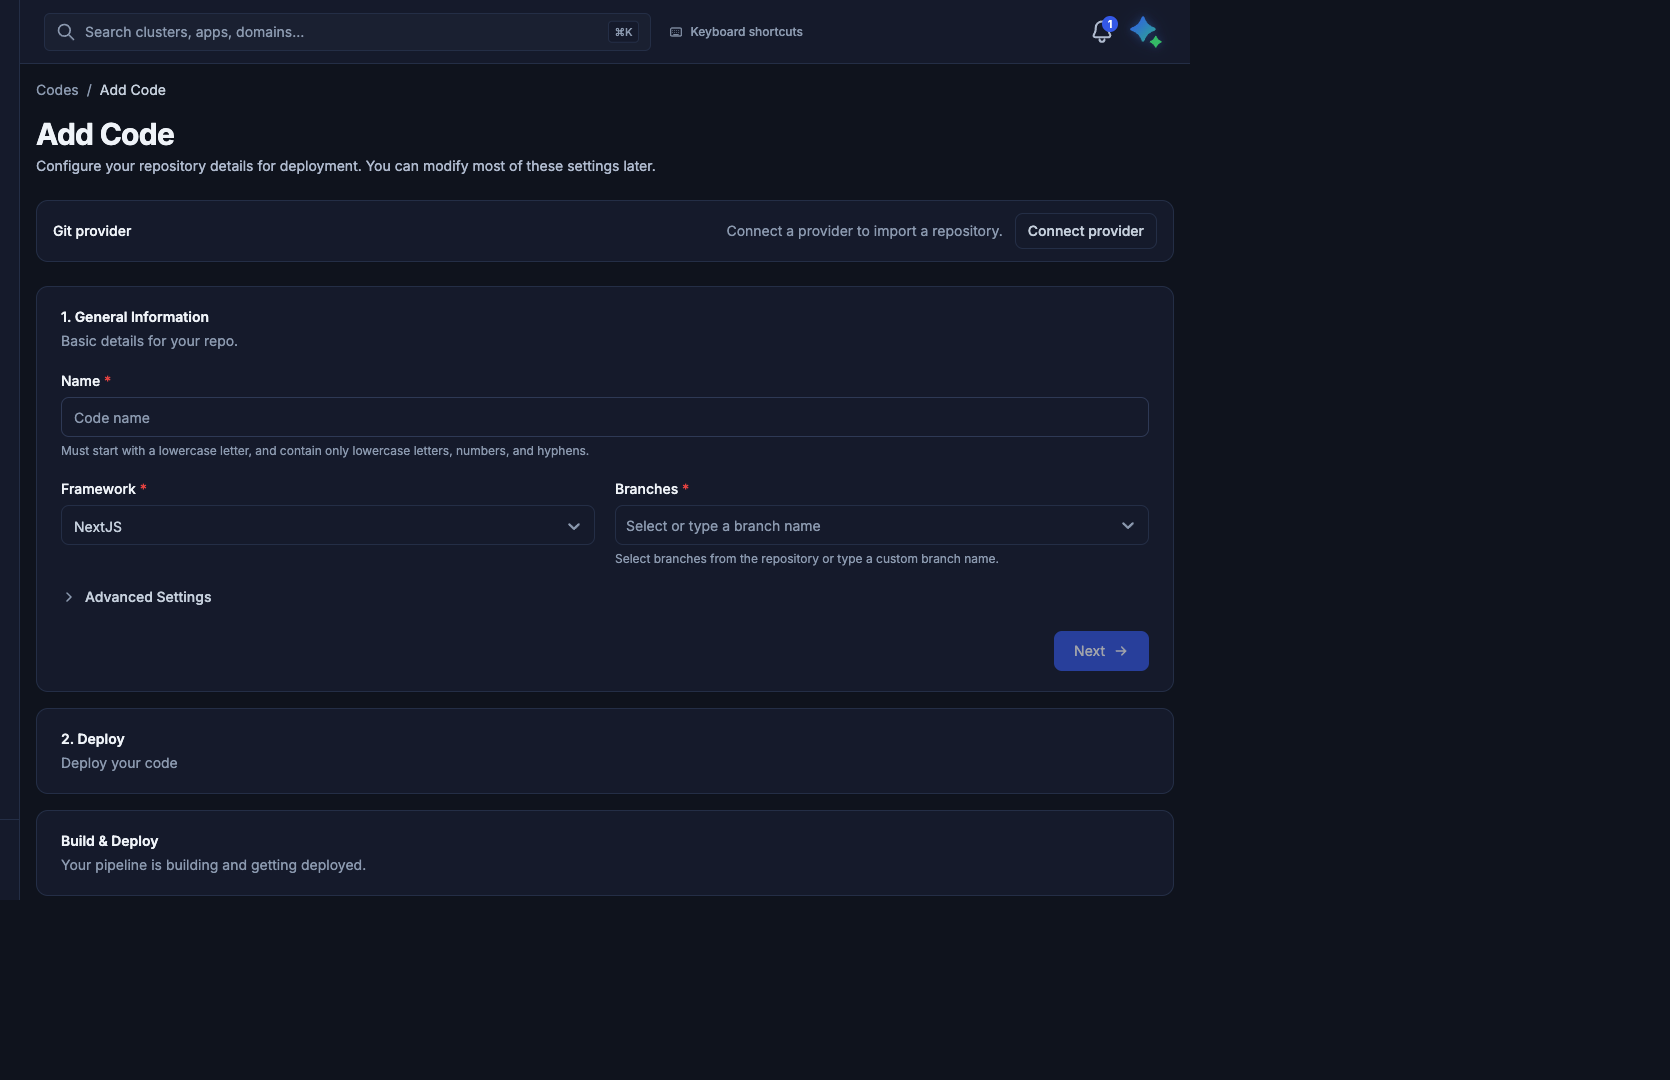The height and width of the screenshot is (1080, 1670).
Task: Click the 'Deploy your code' description
Action: [x=119, y=763]
